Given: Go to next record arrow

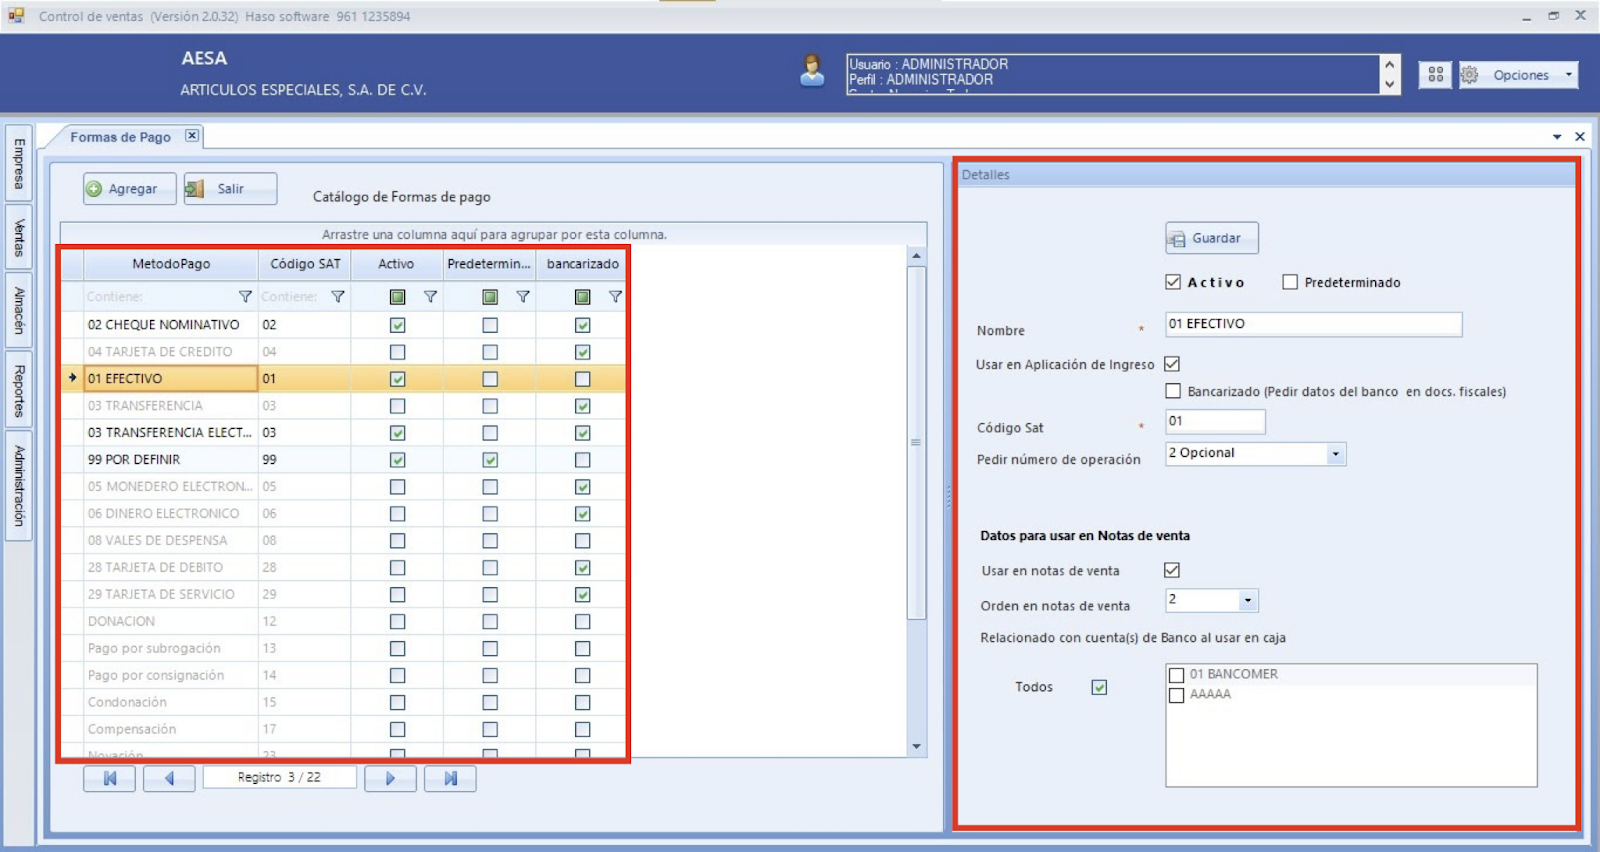Looking at the screenshot, I should [390, 778].
